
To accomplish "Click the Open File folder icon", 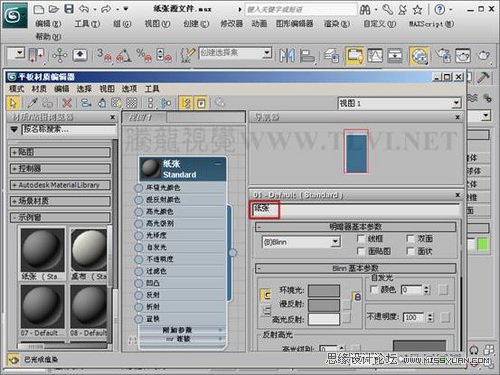I will point(54,9).
